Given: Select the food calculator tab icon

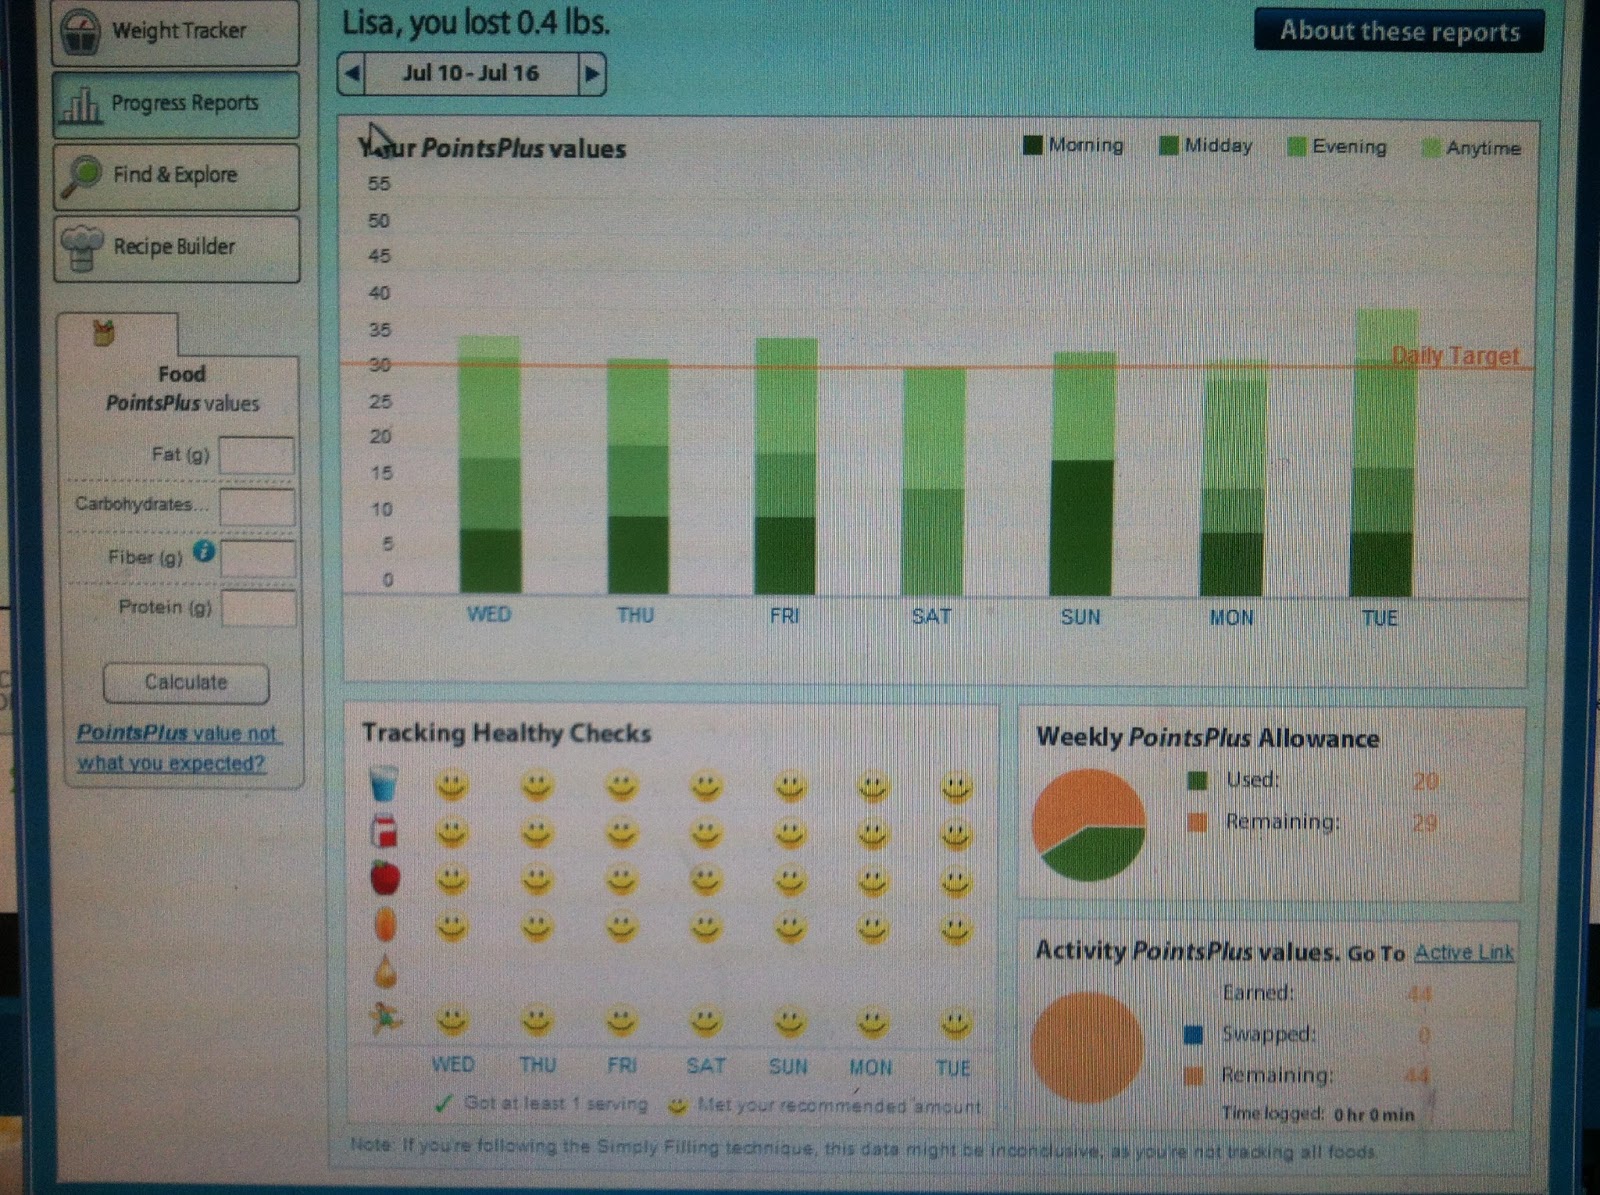Looking at the screenshot, I should (104, 333).
